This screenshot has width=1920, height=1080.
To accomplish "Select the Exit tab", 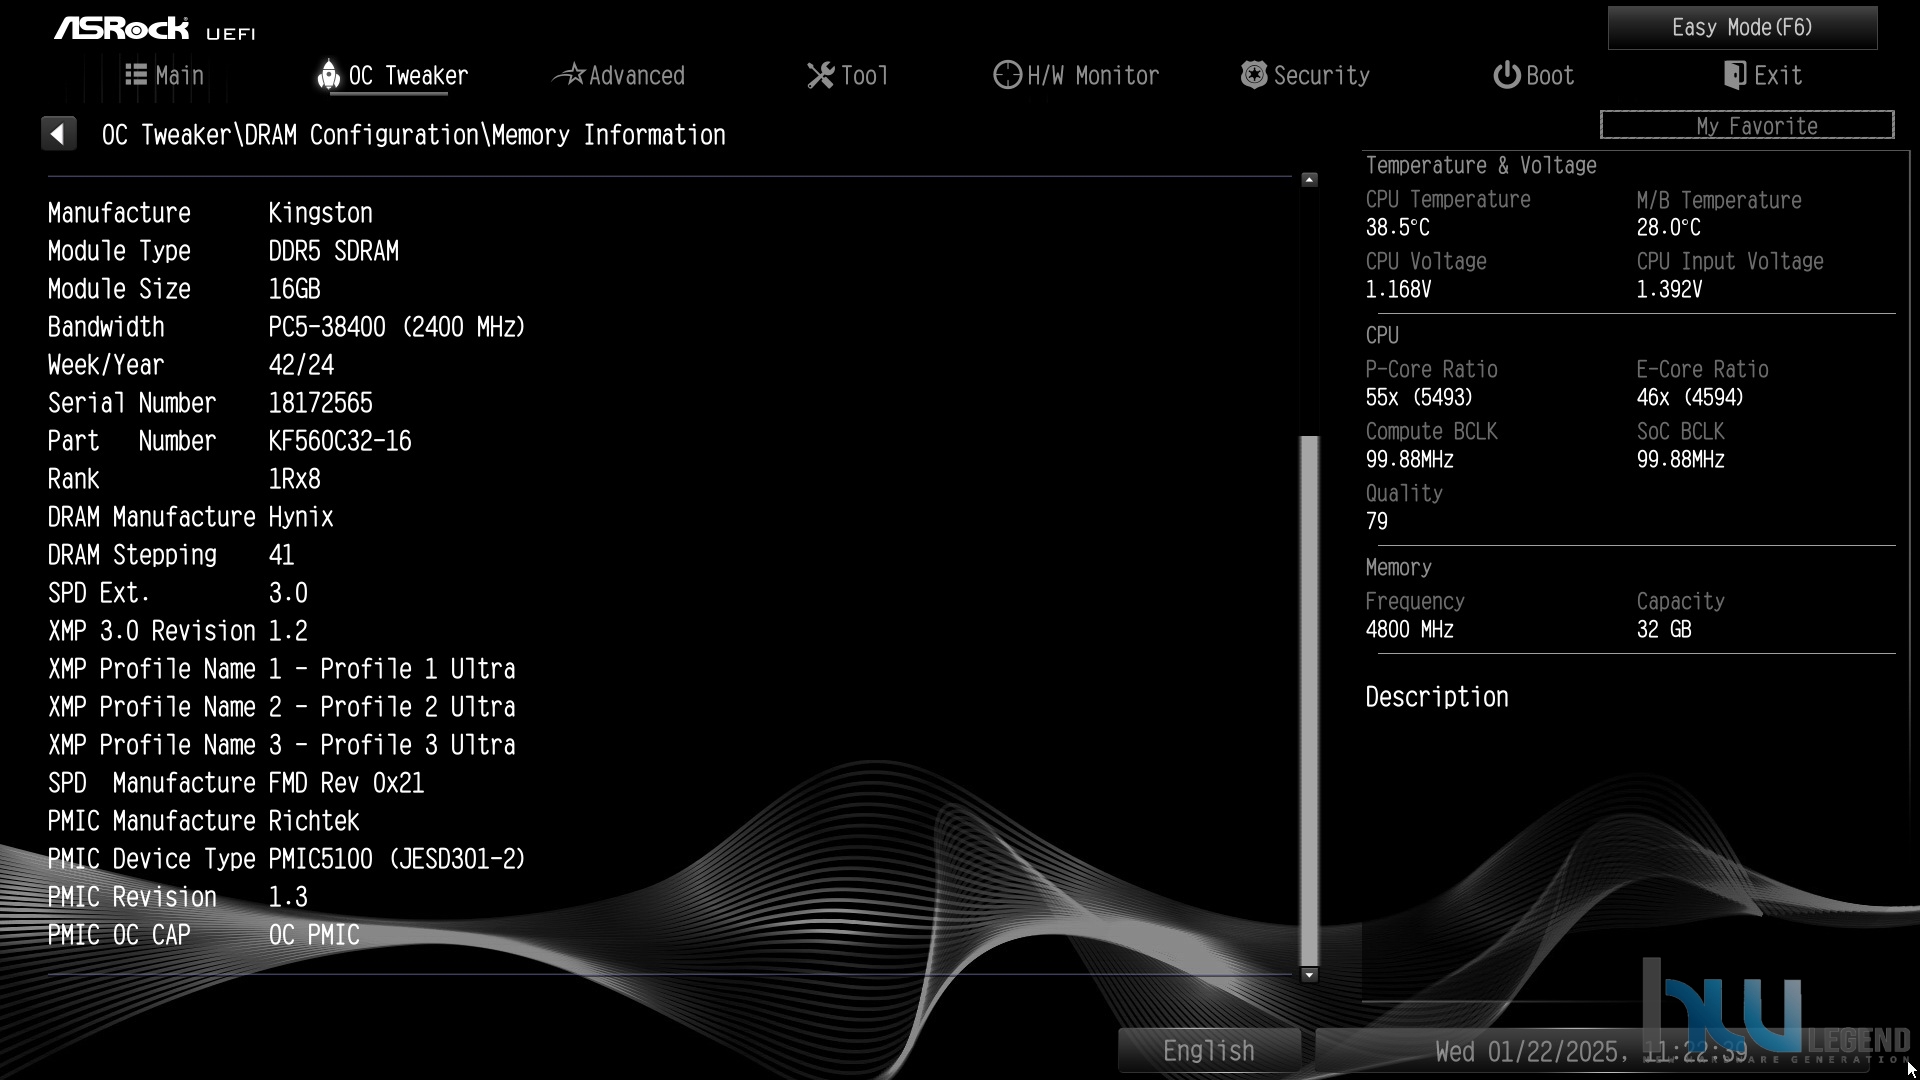I will tap(1763, 76).
